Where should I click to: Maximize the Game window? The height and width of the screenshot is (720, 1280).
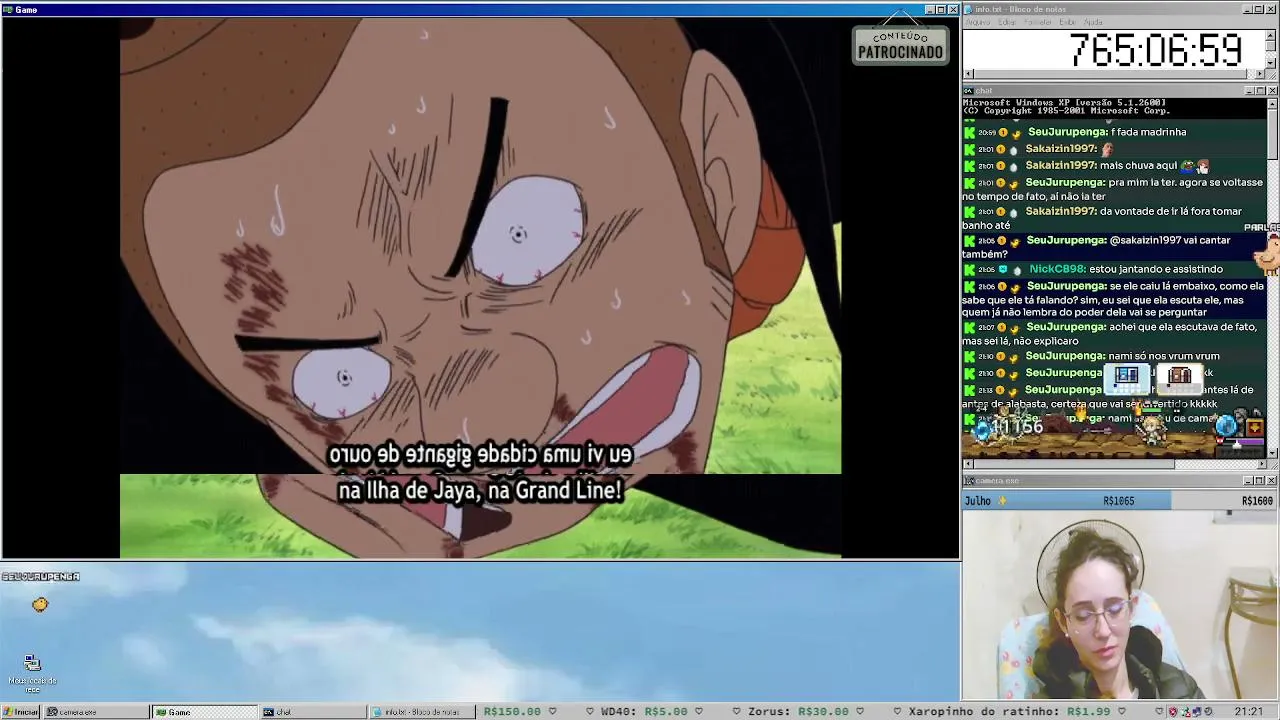pyautogui.click(x=941, y=10)
